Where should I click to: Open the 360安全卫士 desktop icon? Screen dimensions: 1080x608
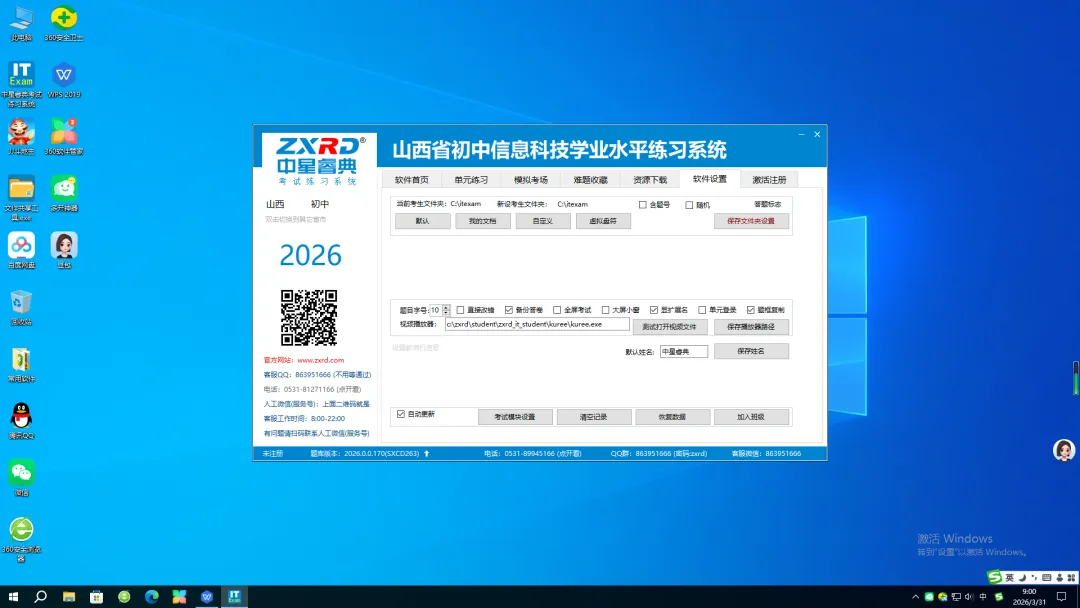point(63,23)
